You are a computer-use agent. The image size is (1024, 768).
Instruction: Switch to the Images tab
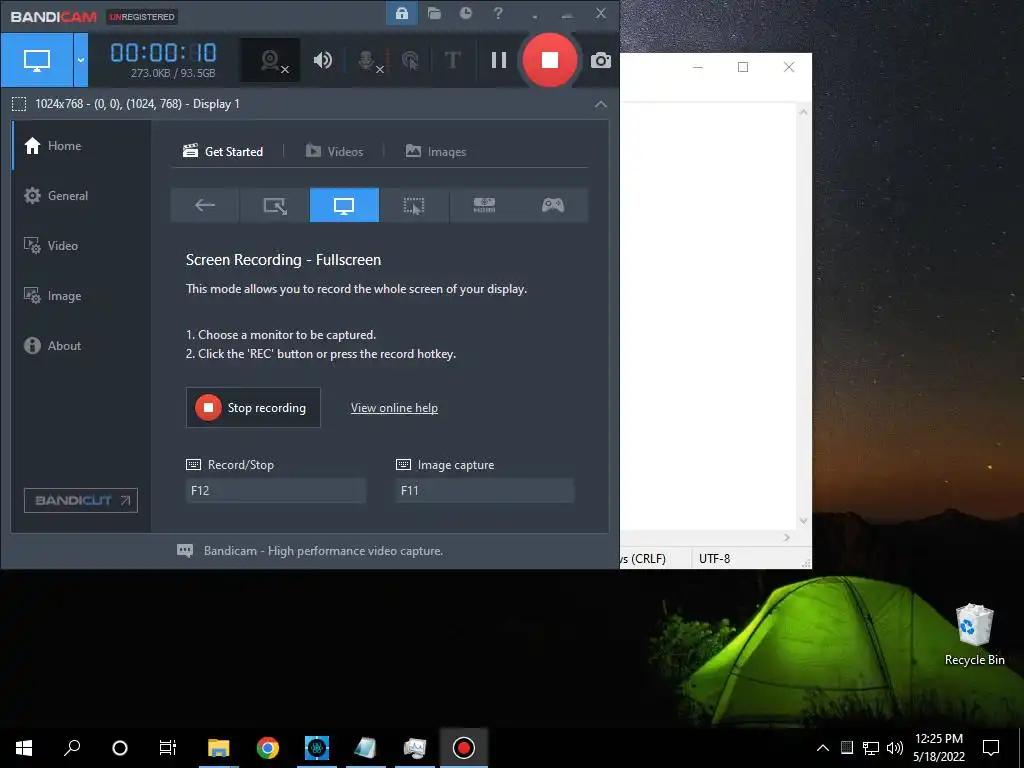click(x=436, y=152)
